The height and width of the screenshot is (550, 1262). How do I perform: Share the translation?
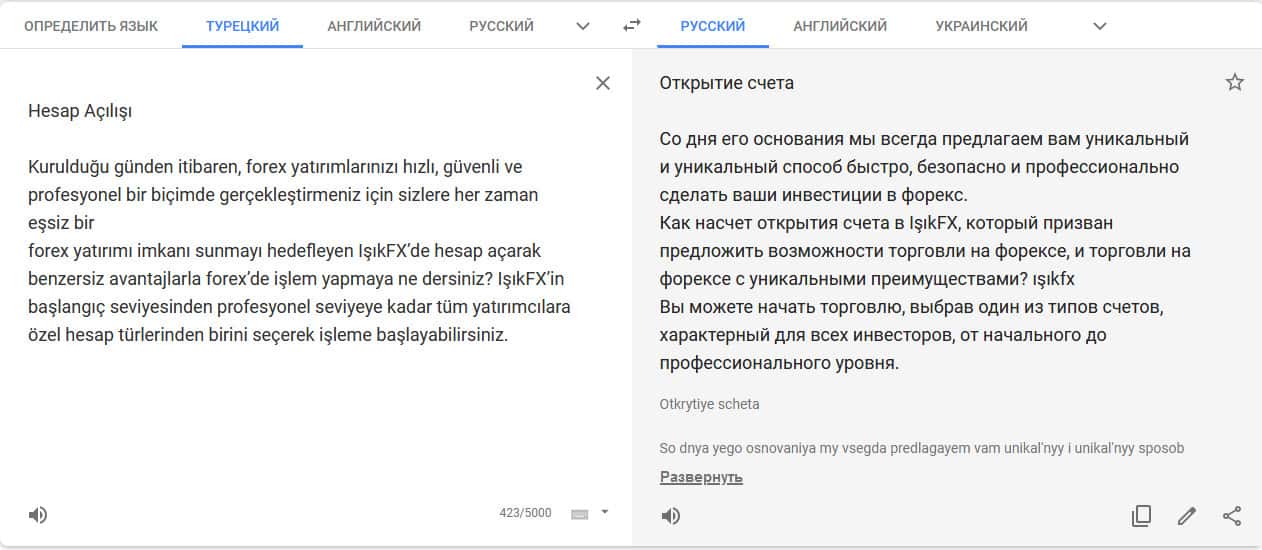1232,516
